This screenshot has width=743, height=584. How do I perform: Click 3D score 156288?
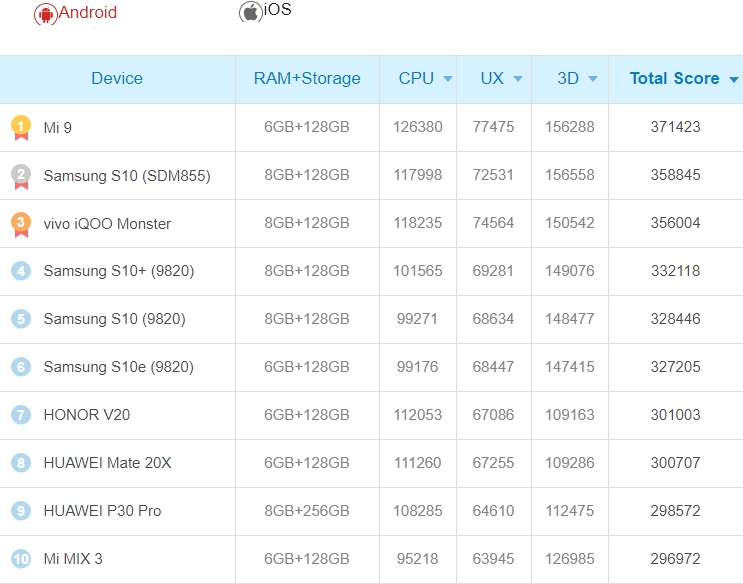pos(570,127)
